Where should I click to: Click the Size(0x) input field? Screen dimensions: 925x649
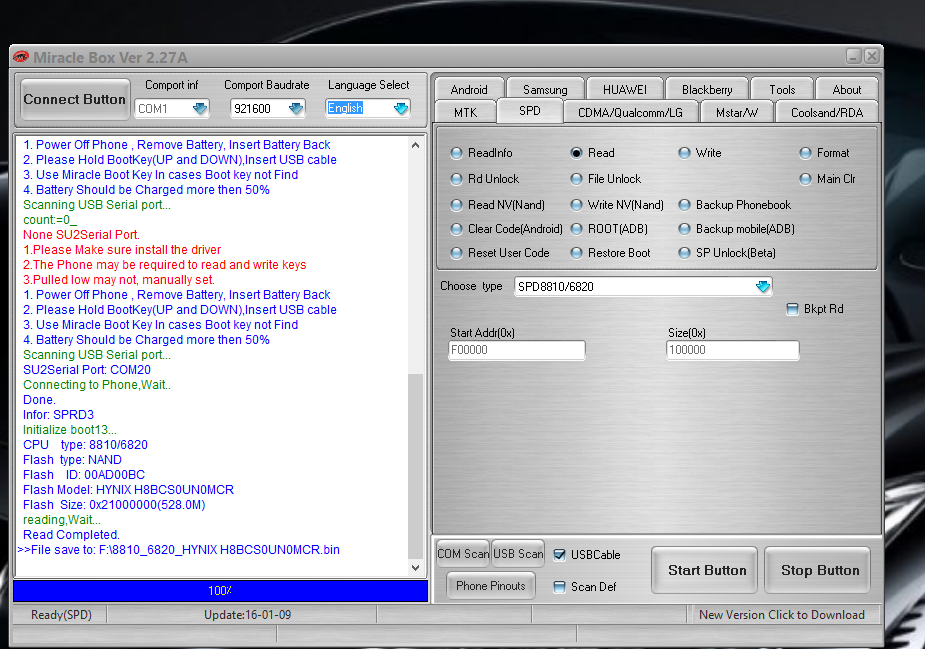click(733, 350)
